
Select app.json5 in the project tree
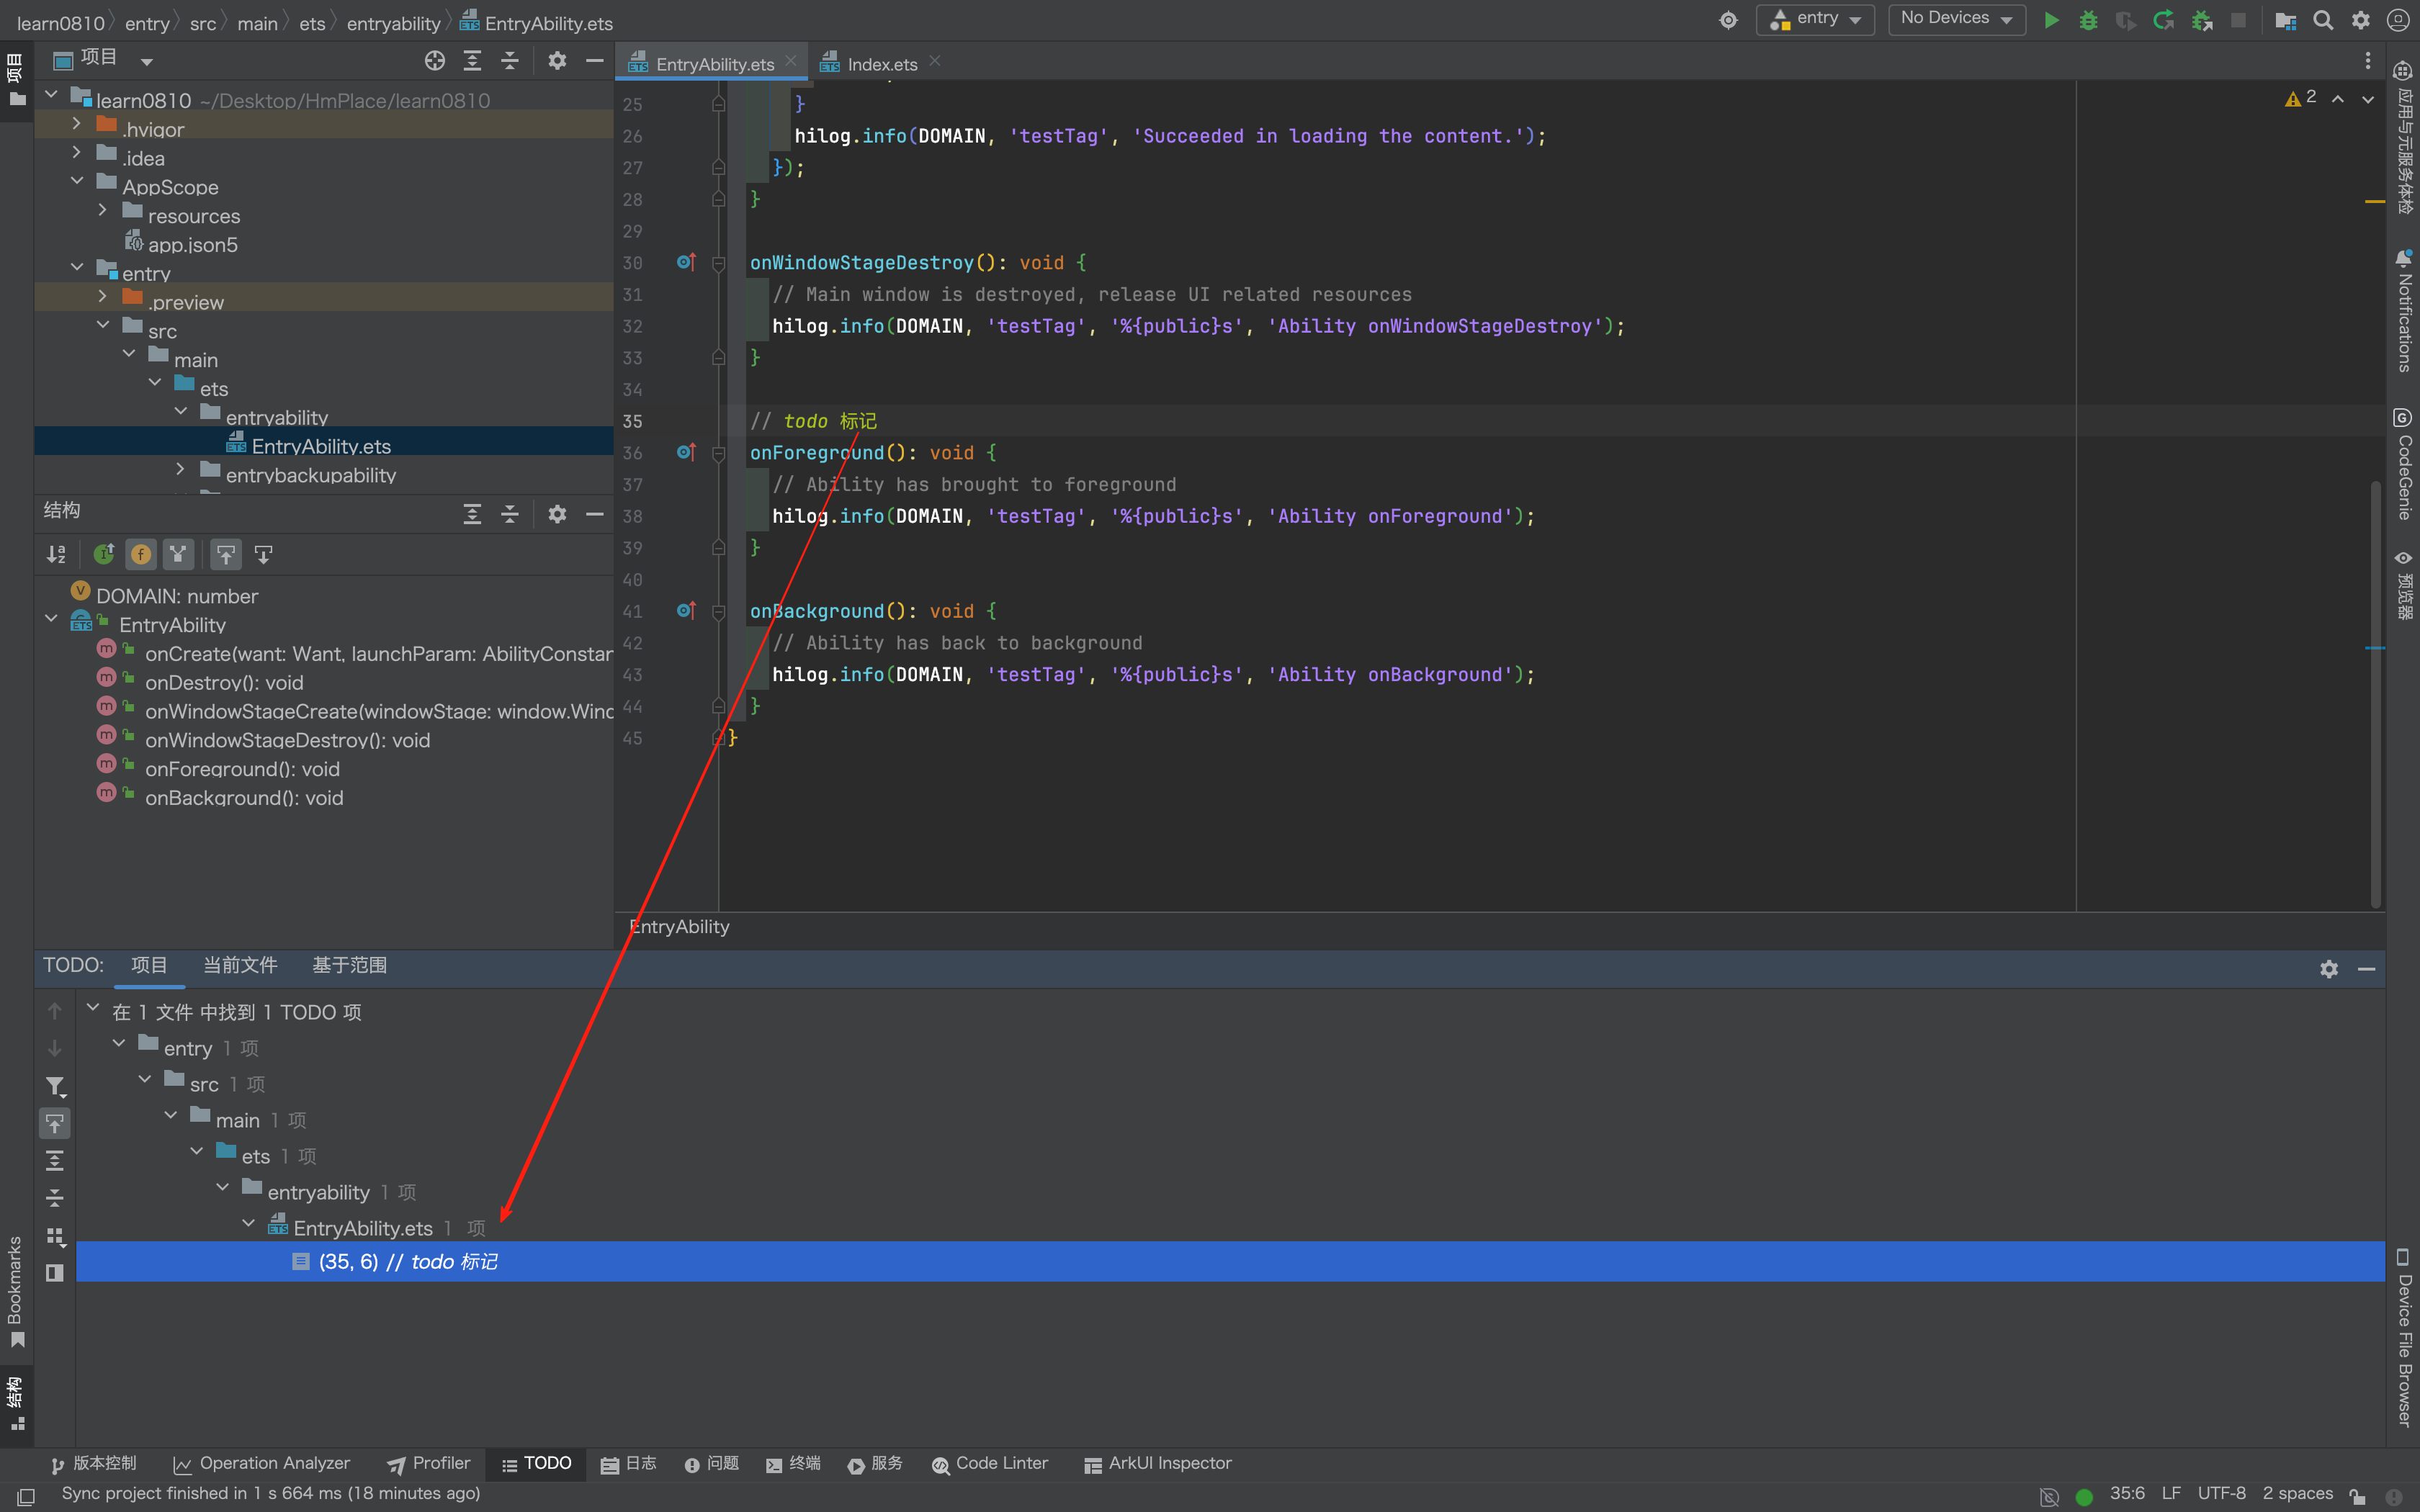click(192, 245)
